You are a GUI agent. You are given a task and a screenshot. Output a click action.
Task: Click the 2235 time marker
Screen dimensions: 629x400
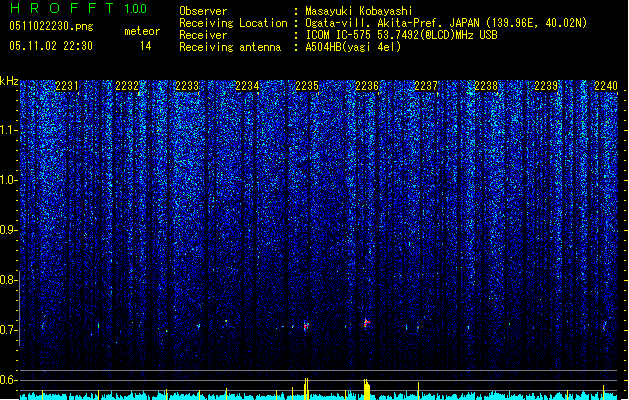coord(307,86)
